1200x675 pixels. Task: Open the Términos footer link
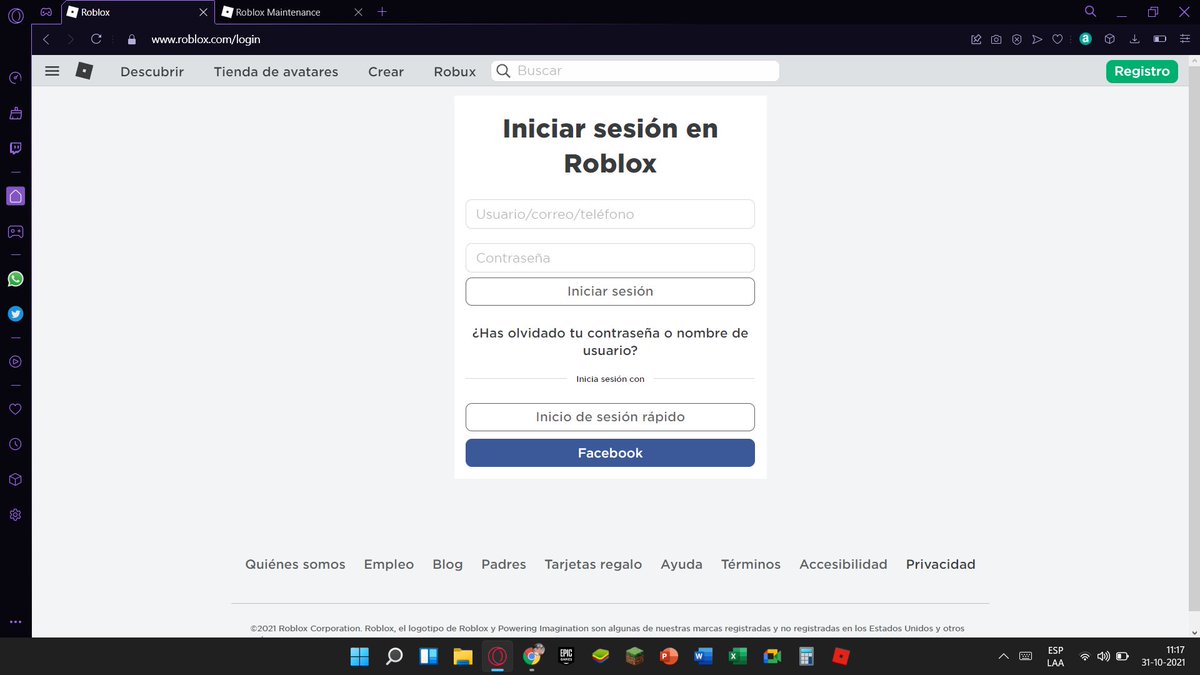pos(751,564)
